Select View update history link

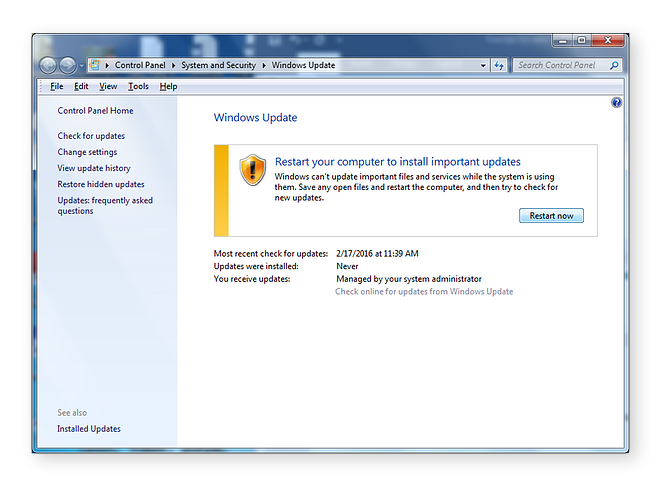[x=94, y=168]
